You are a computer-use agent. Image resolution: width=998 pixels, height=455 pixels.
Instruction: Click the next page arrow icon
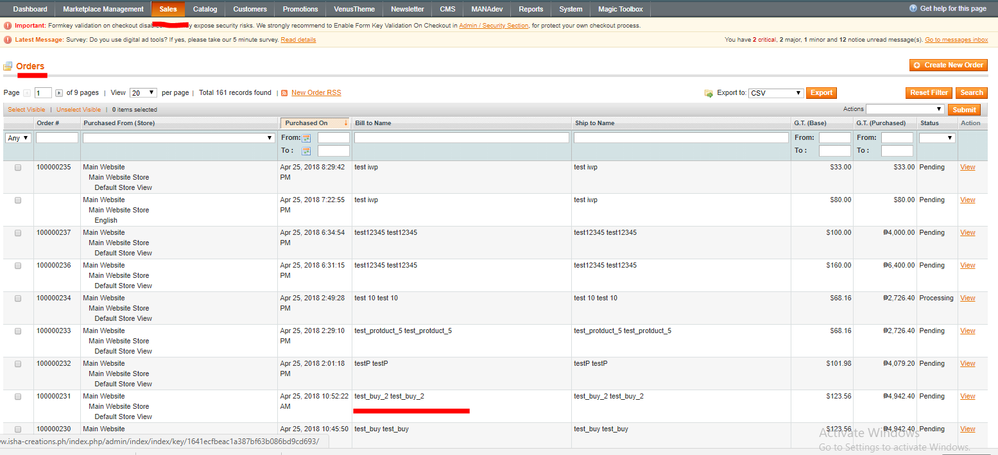58,92
